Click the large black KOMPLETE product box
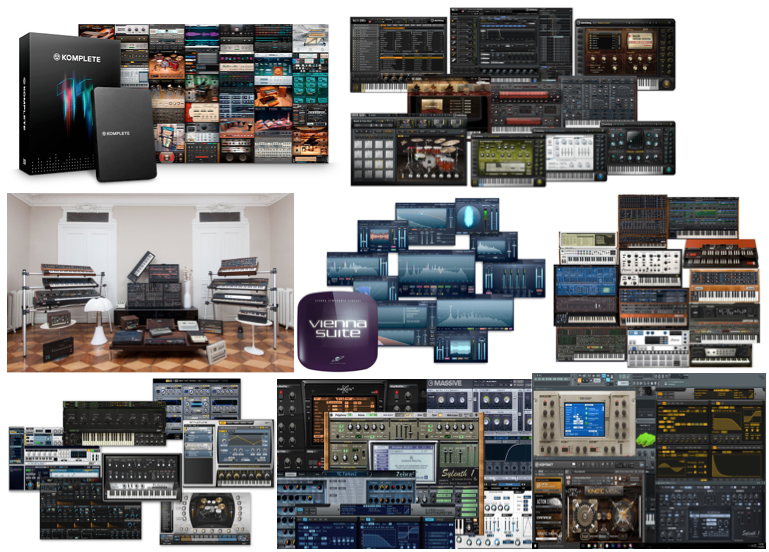Viewport: 769px width, 552px height. click(69, 103)
